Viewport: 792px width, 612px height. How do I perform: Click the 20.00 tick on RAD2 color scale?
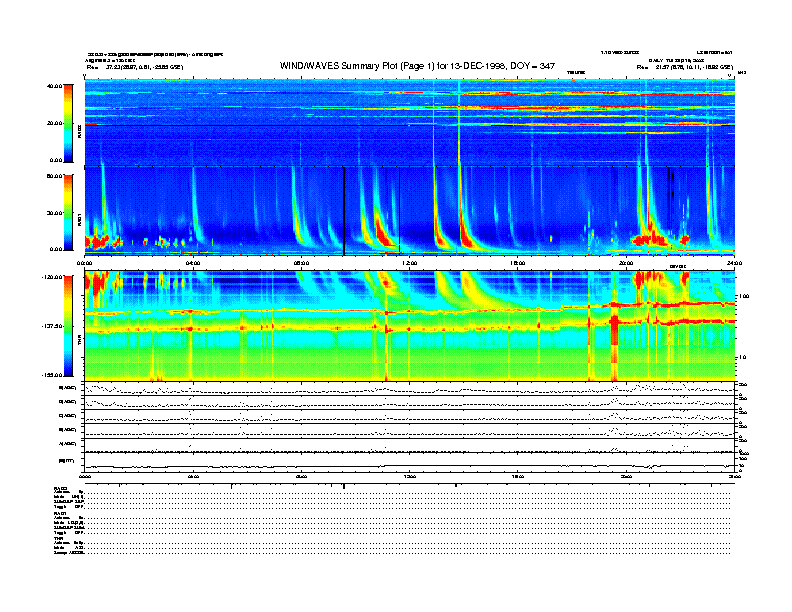point(54,123)
